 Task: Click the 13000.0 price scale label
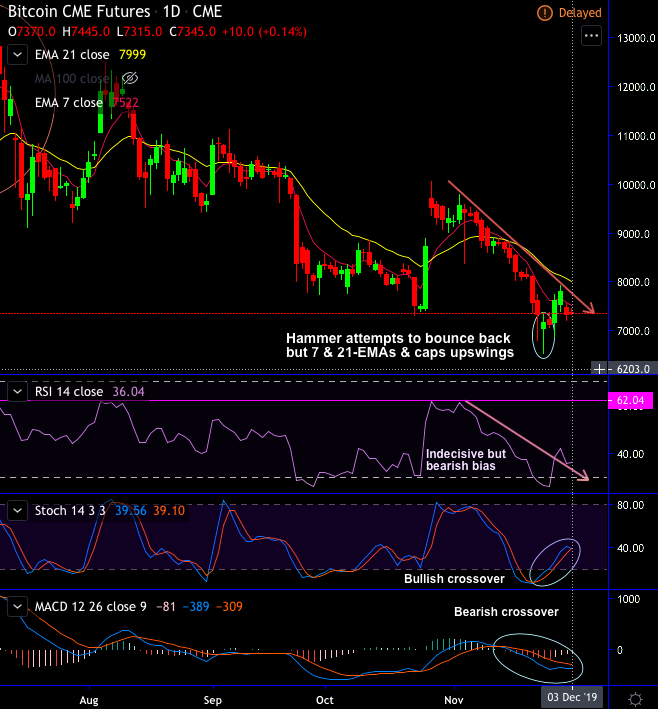(x=636, y=38)
